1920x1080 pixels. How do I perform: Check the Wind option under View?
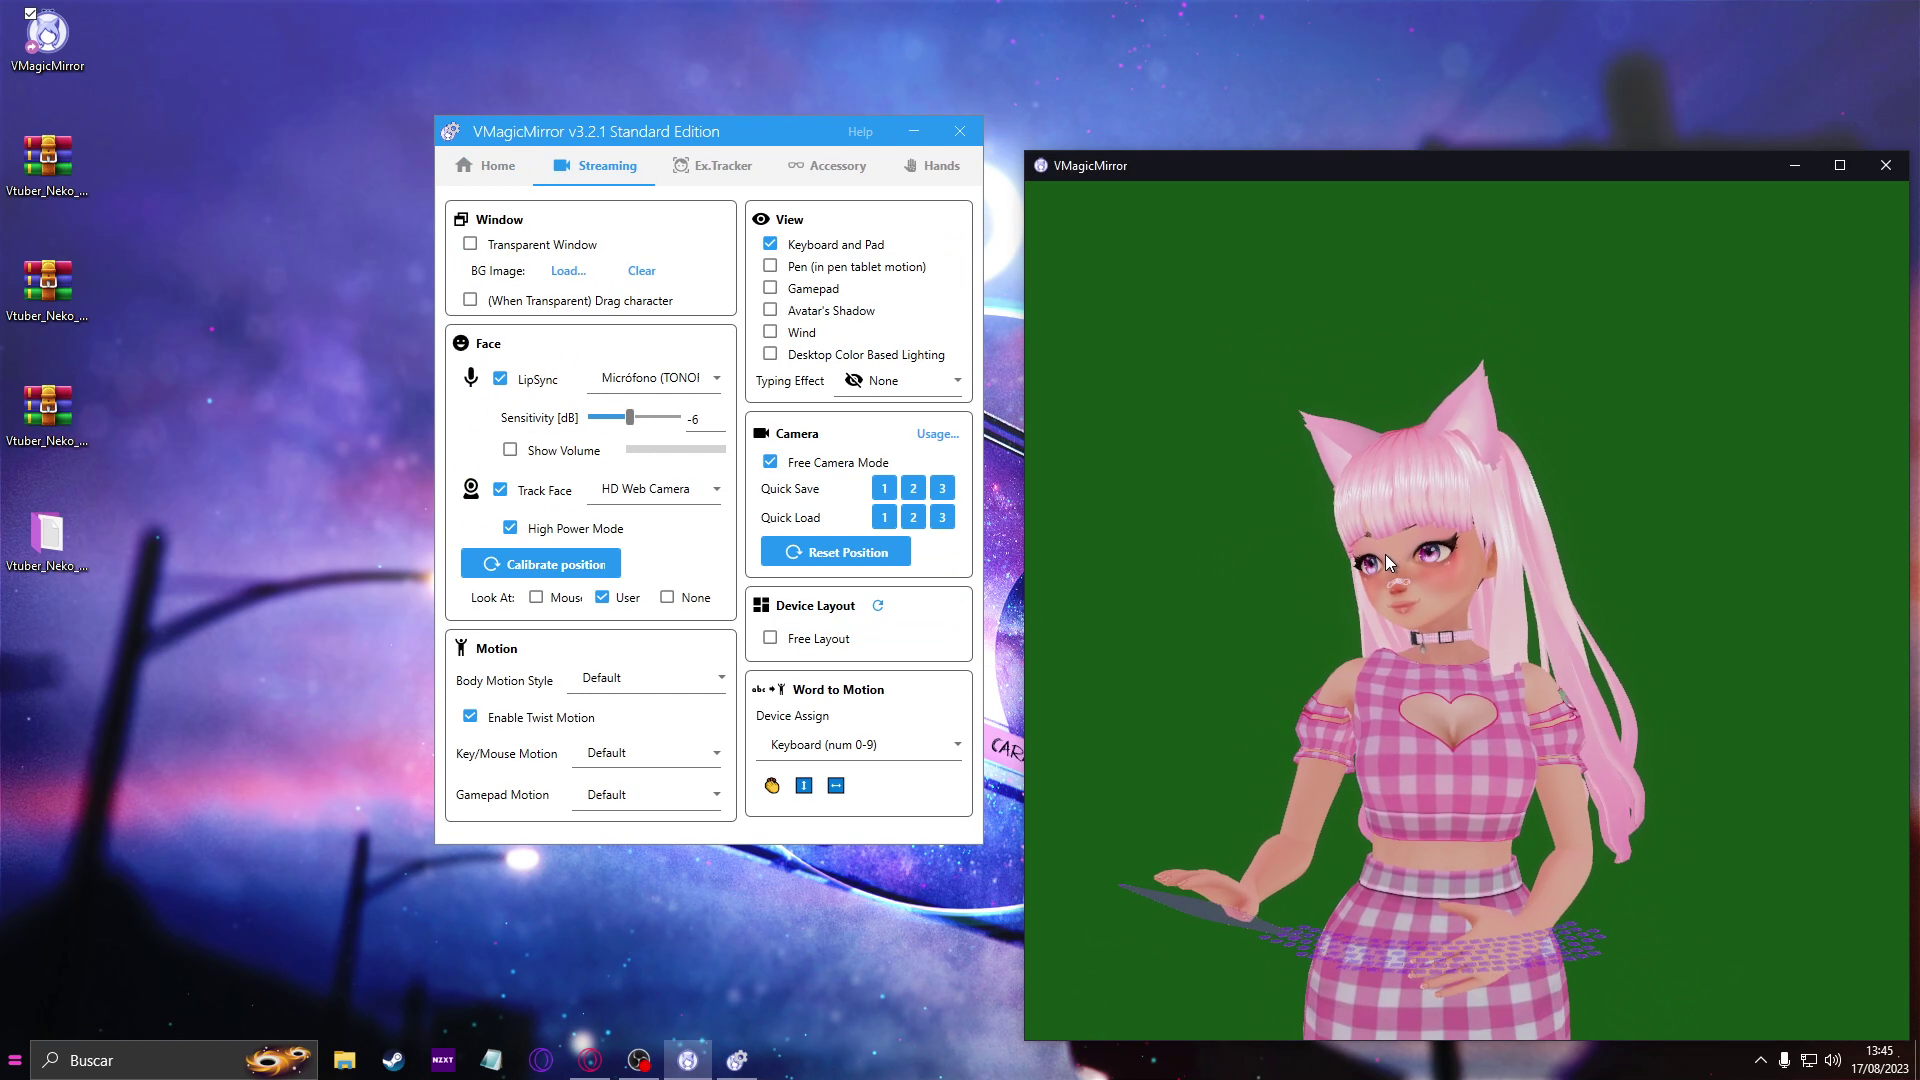pos(770,332)
